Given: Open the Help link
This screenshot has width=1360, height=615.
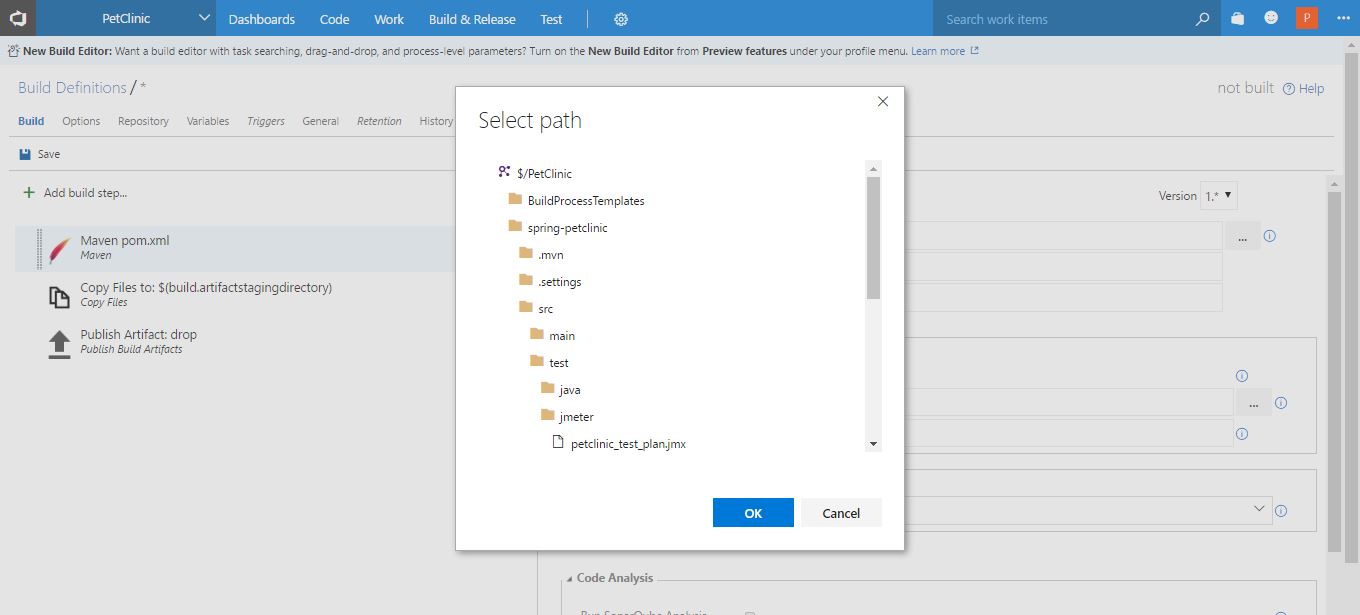Looking at the screenshot, I should (x=1303, y=89).
